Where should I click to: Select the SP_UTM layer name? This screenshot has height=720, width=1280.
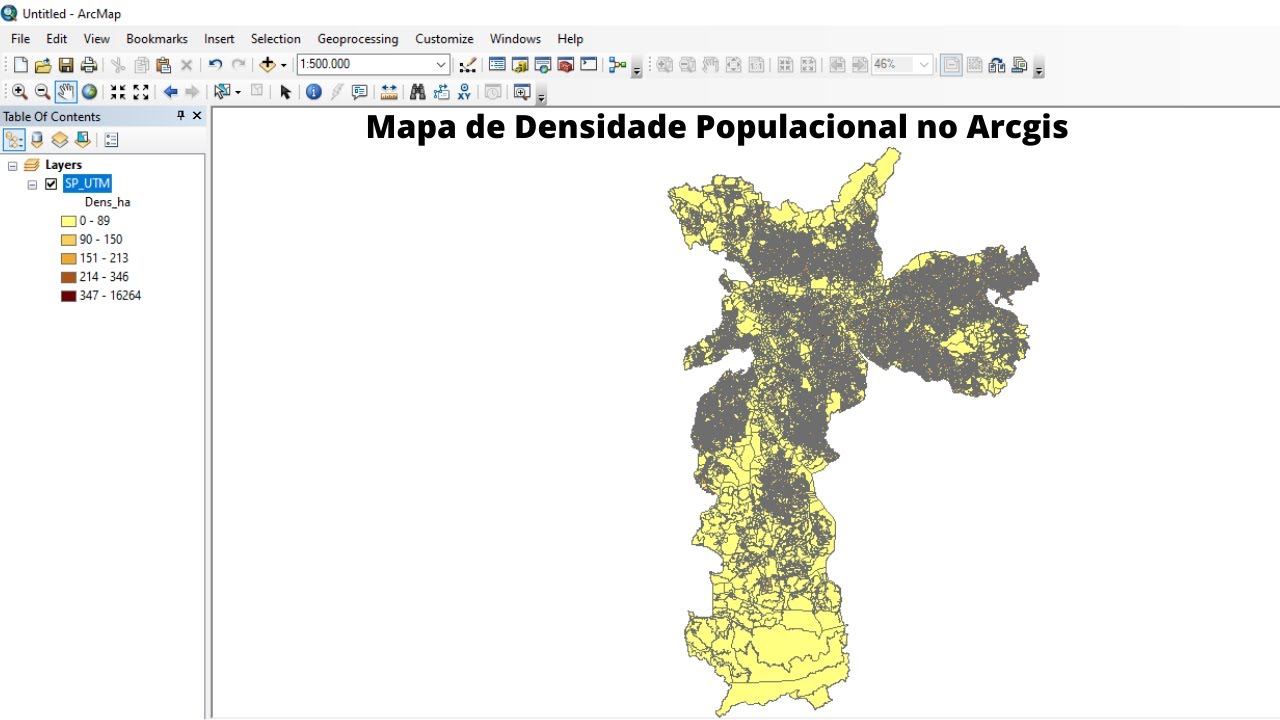click(87, 184)
